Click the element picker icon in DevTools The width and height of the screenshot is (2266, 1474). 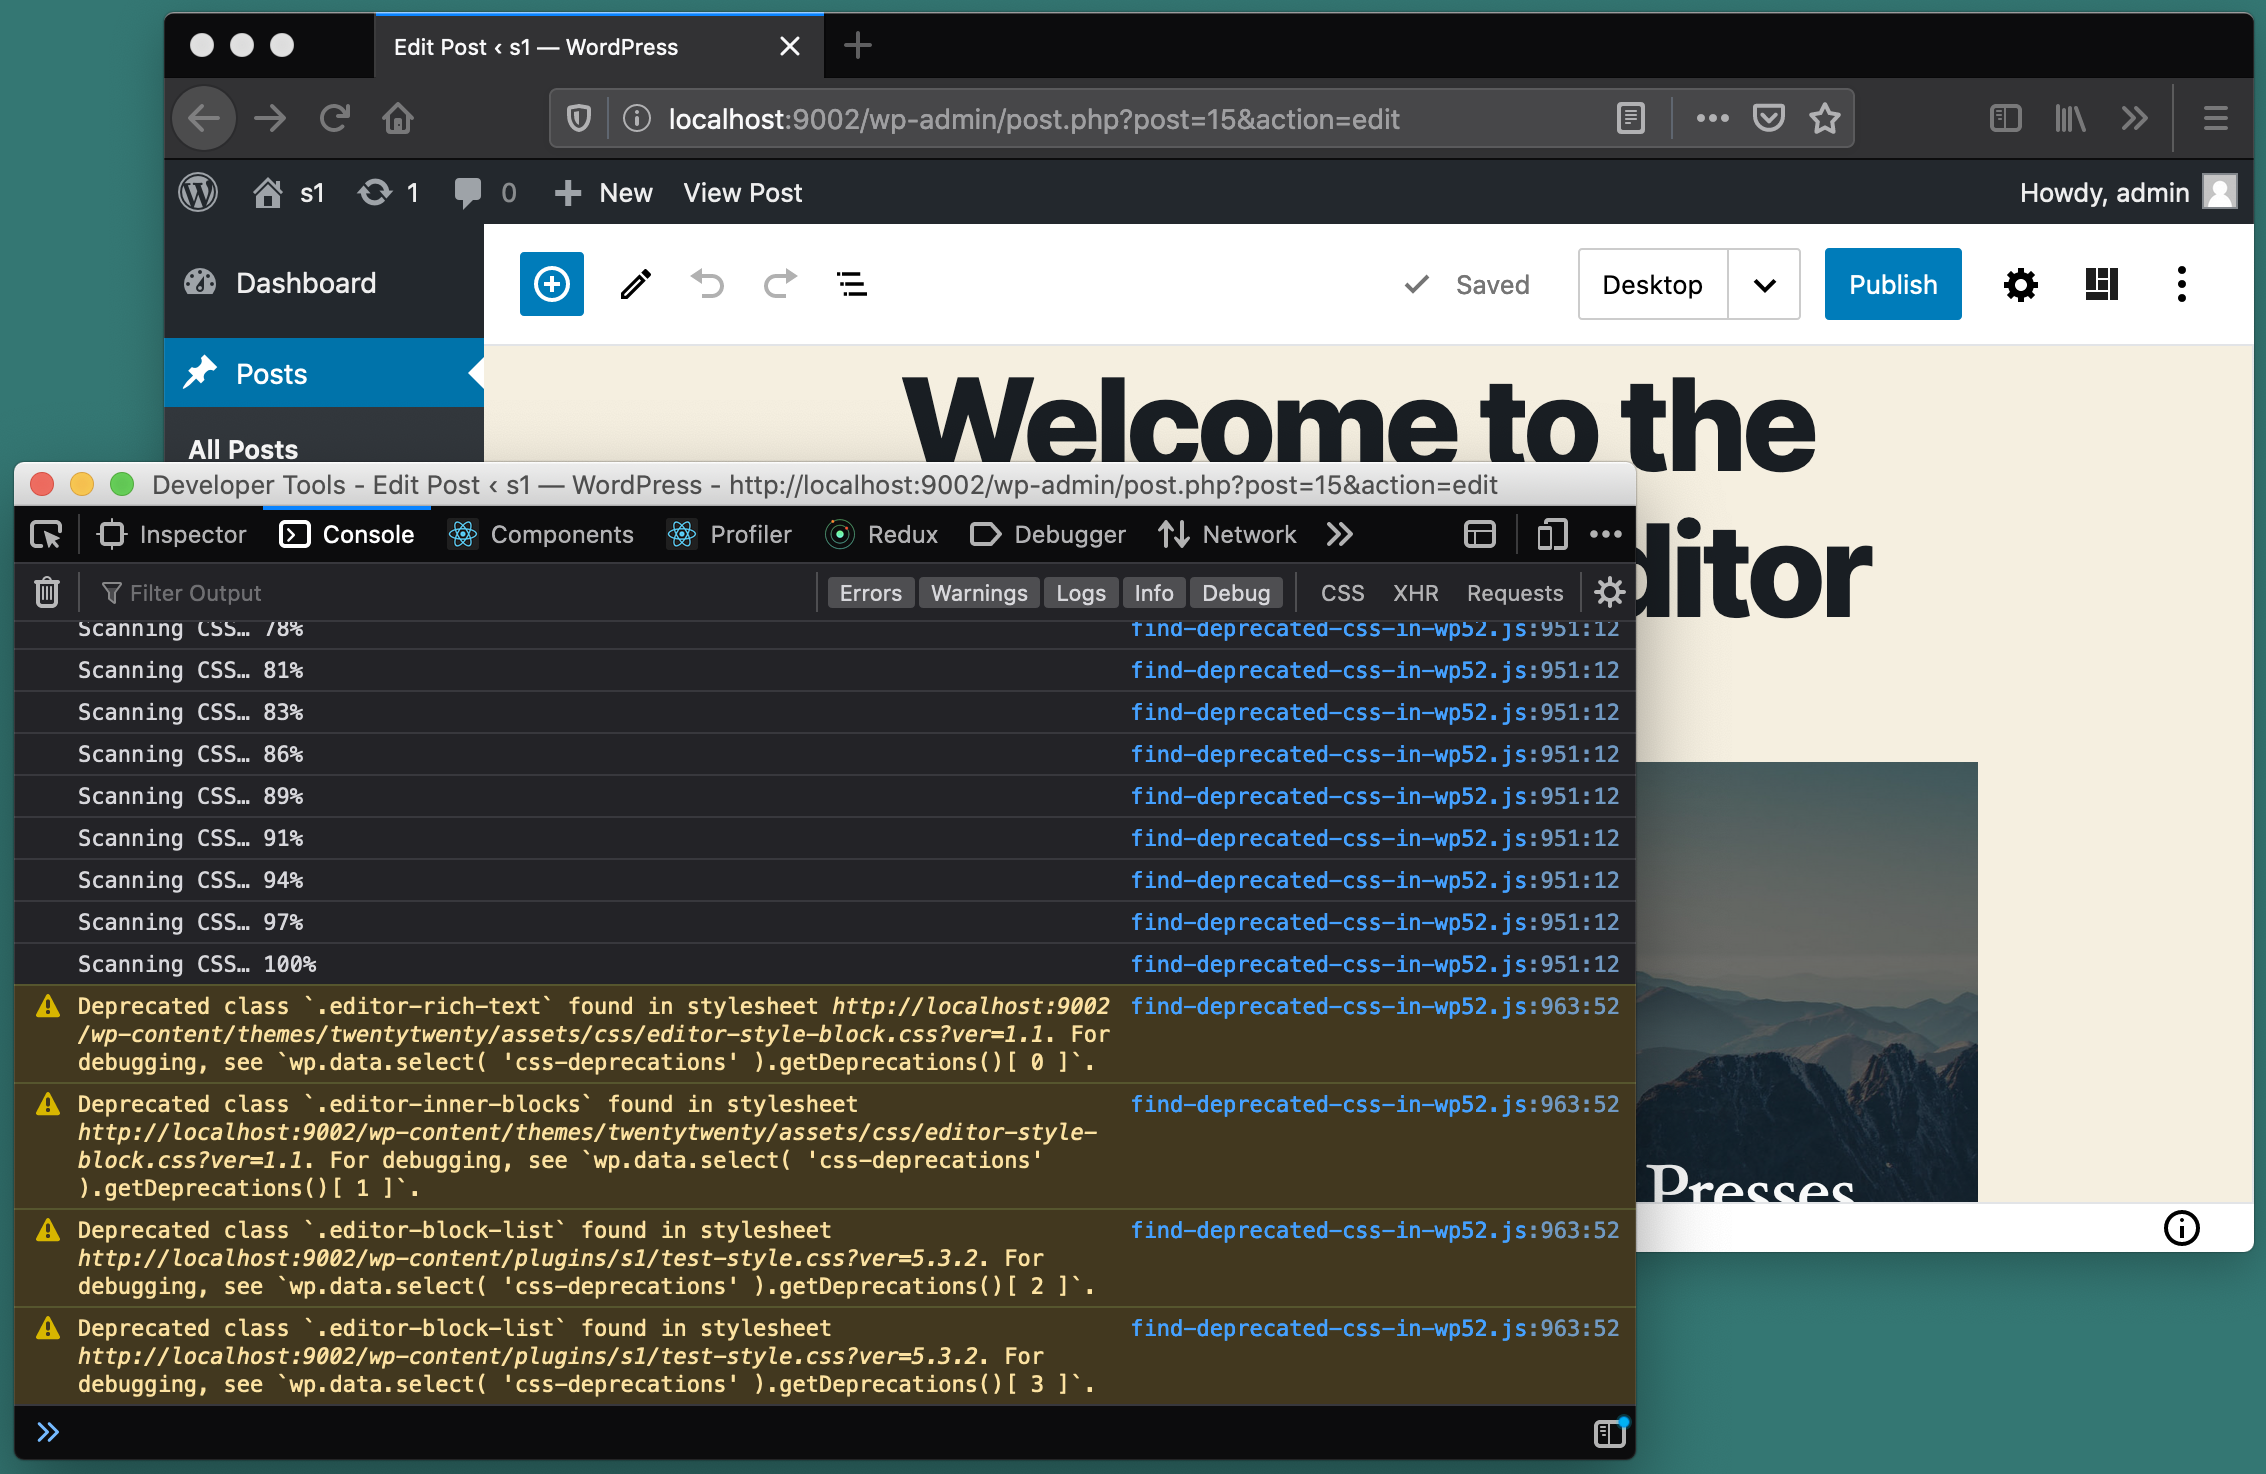[46, 535]
